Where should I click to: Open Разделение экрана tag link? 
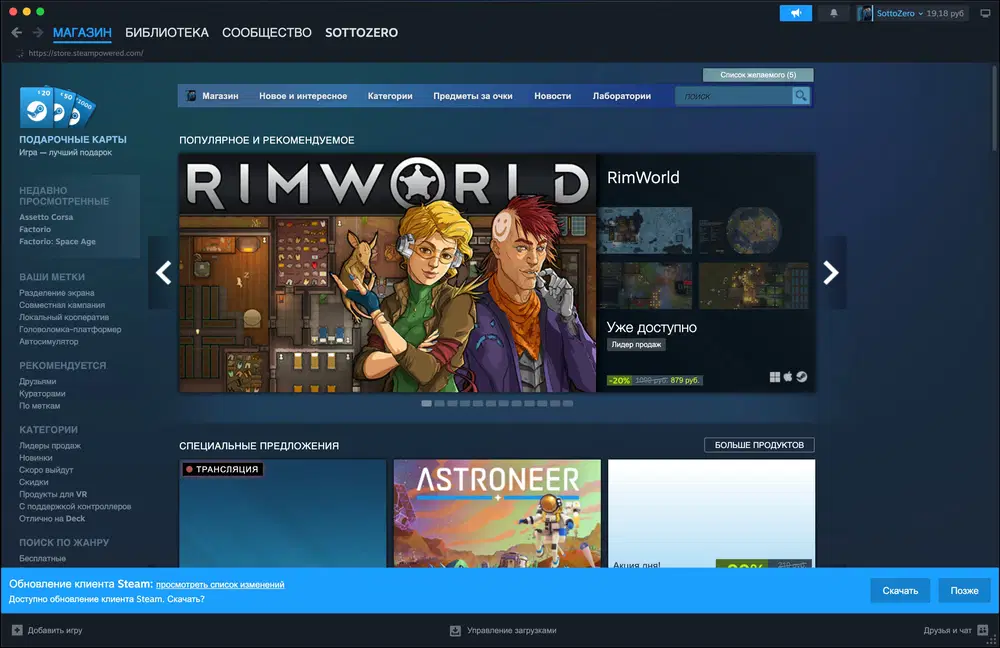click(x=57, y=293)
